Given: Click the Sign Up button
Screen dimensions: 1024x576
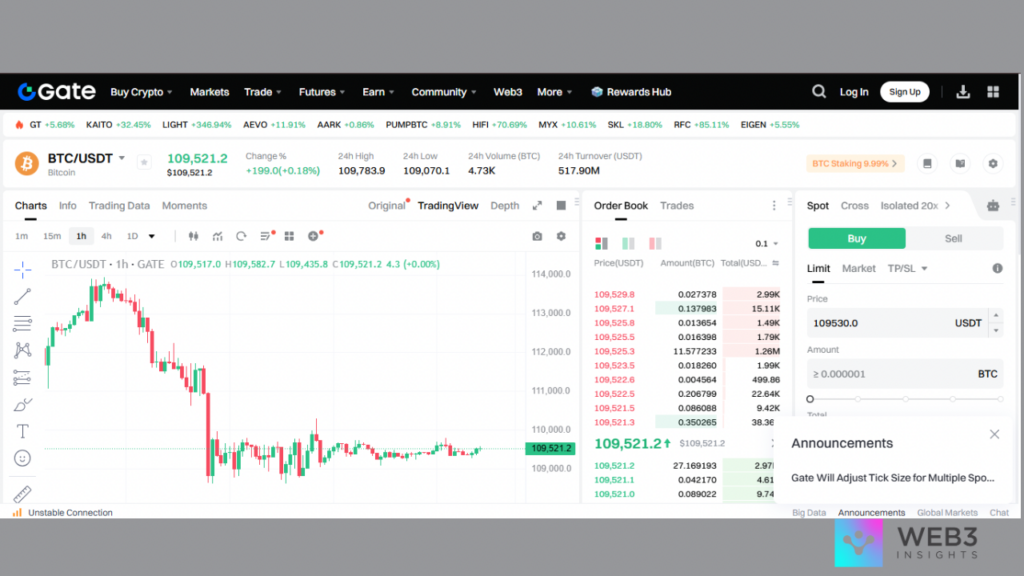Looking at the screenshot, I should [904, 92].
